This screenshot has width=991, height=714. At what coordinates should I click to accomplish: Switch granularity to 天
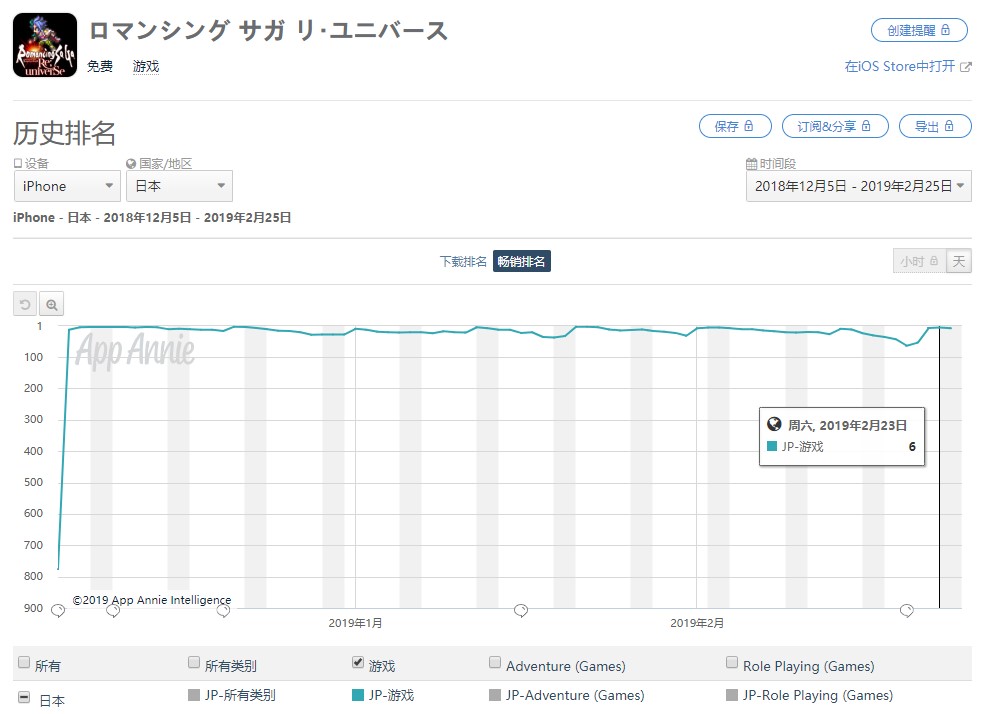tap(959, 262)
